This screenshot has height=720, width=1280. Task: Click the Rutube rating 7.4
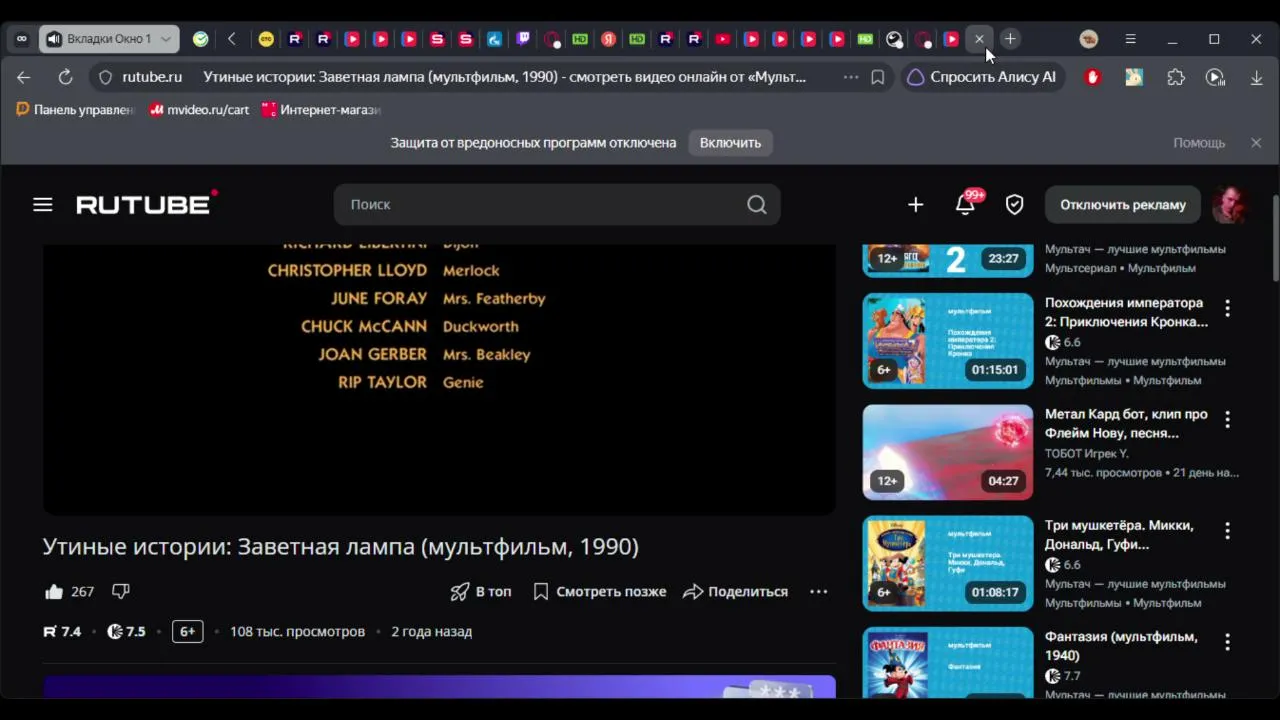coord(62,632)
